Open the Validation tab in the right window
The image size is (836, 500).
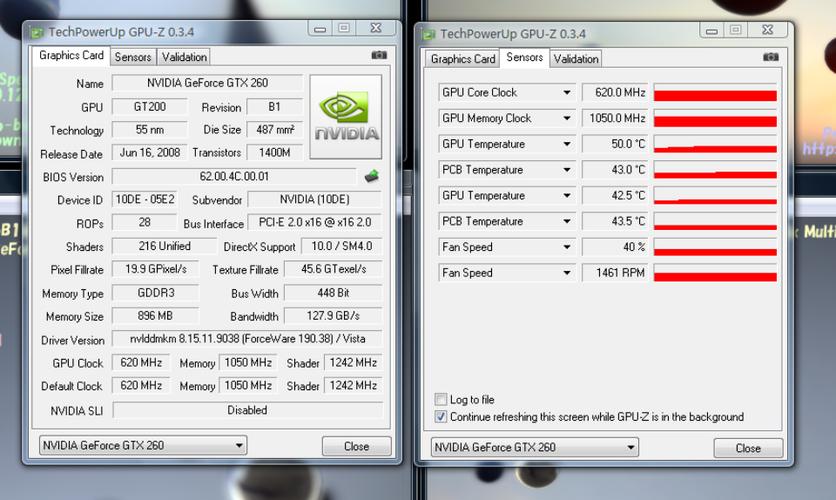point(576,59)
